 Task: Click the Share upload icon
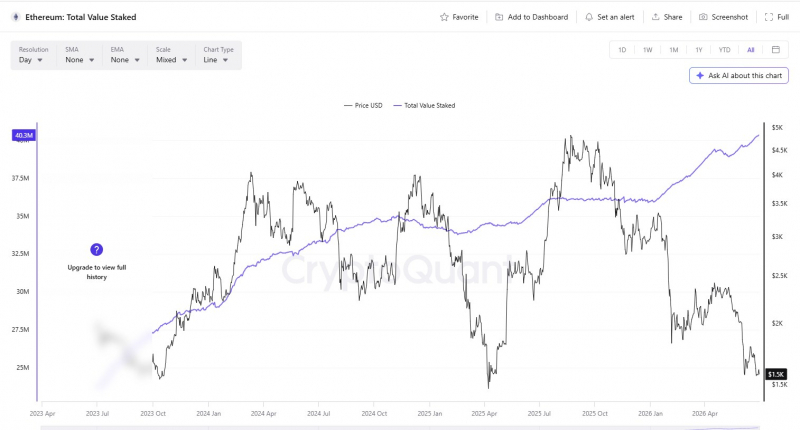[x=656, y=17]
